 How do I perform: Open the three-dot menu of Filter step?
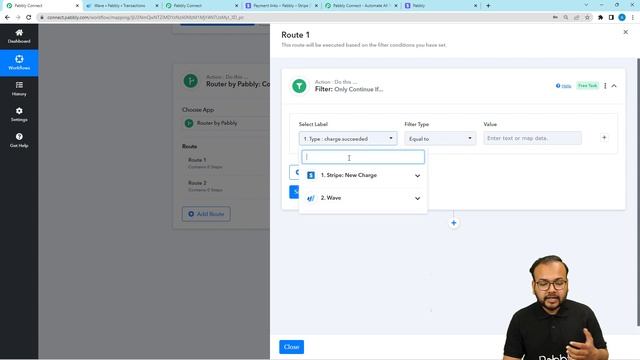[605, 86]
